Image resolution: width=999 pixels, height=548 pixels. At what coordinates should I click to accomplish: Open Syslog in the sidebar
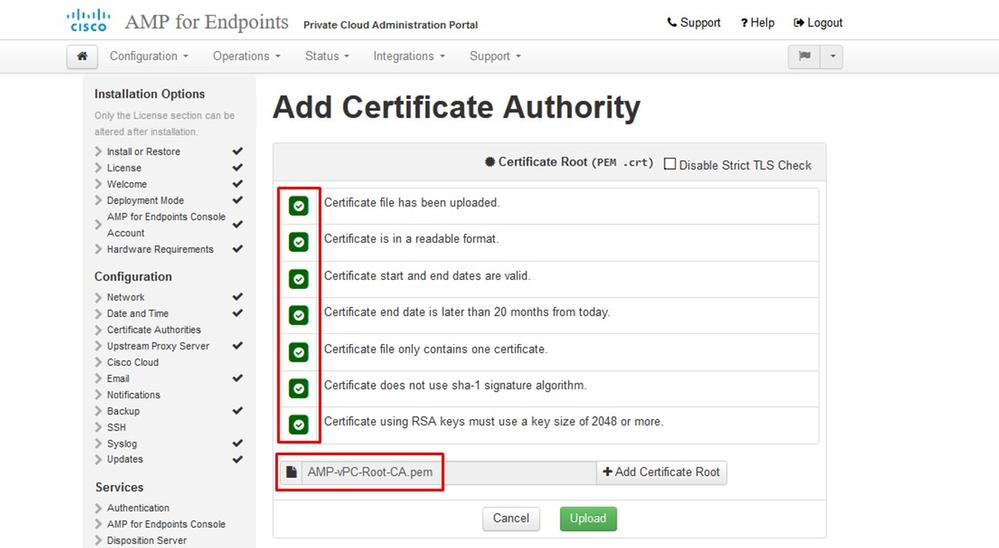[122, 443]
